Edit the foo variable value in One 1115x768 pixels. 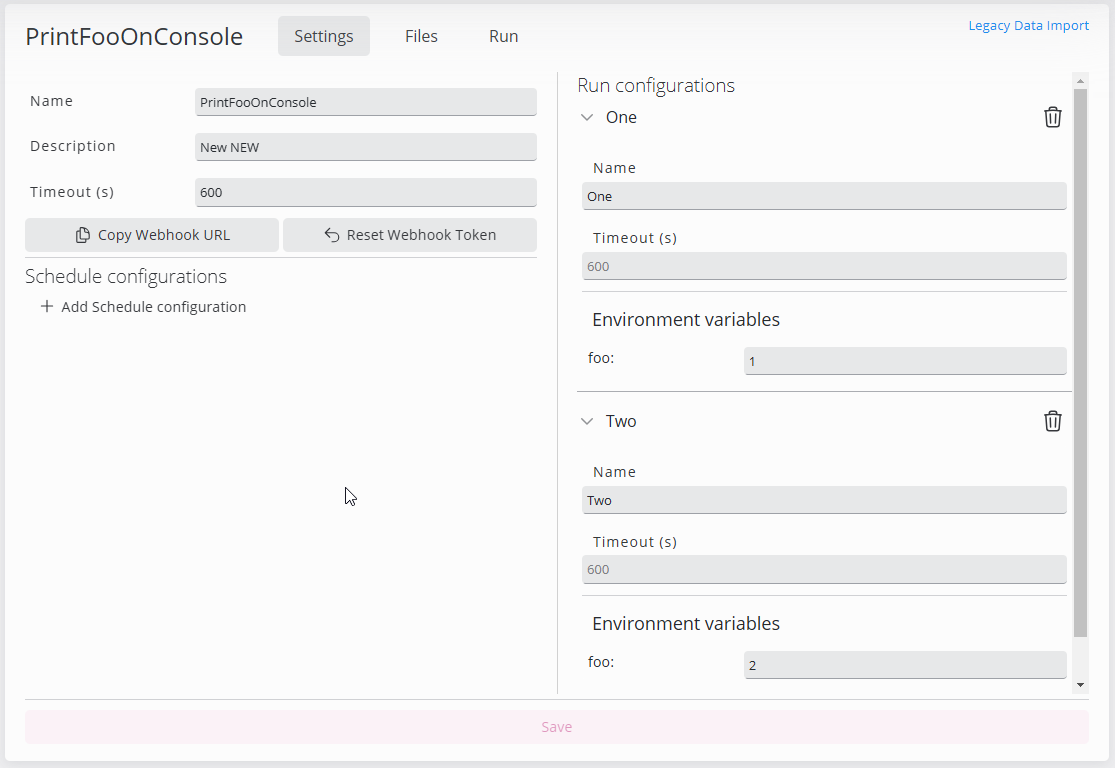pos(904,361)
